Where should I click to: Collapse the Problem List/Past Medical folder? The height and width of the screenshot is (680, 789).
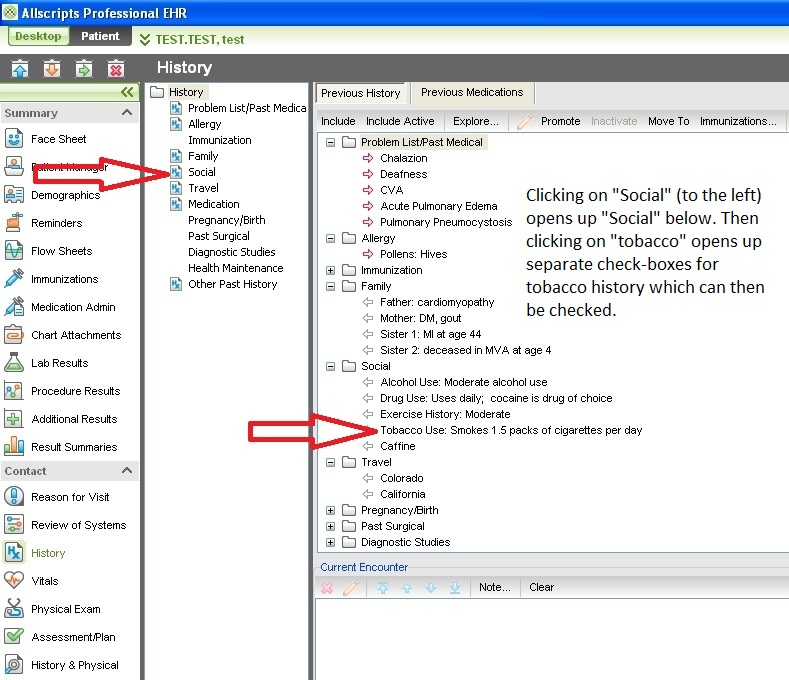click(330, 142)
